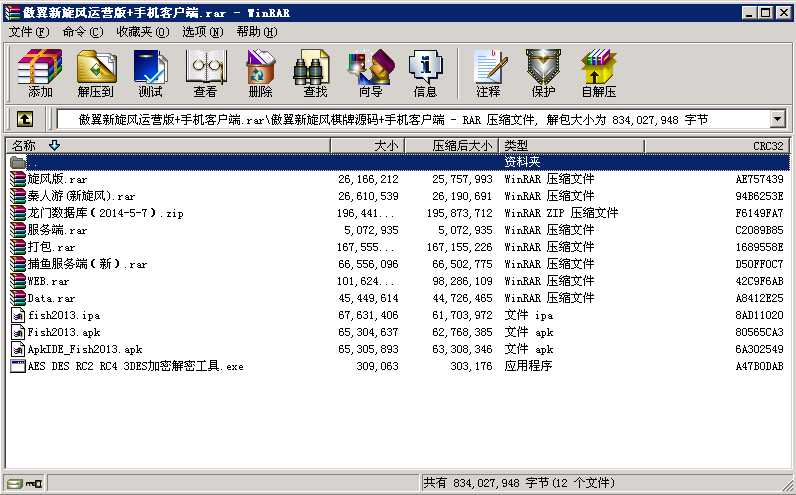
Task: Select the archive icon of 打包.rar
Action: (18, 247)
